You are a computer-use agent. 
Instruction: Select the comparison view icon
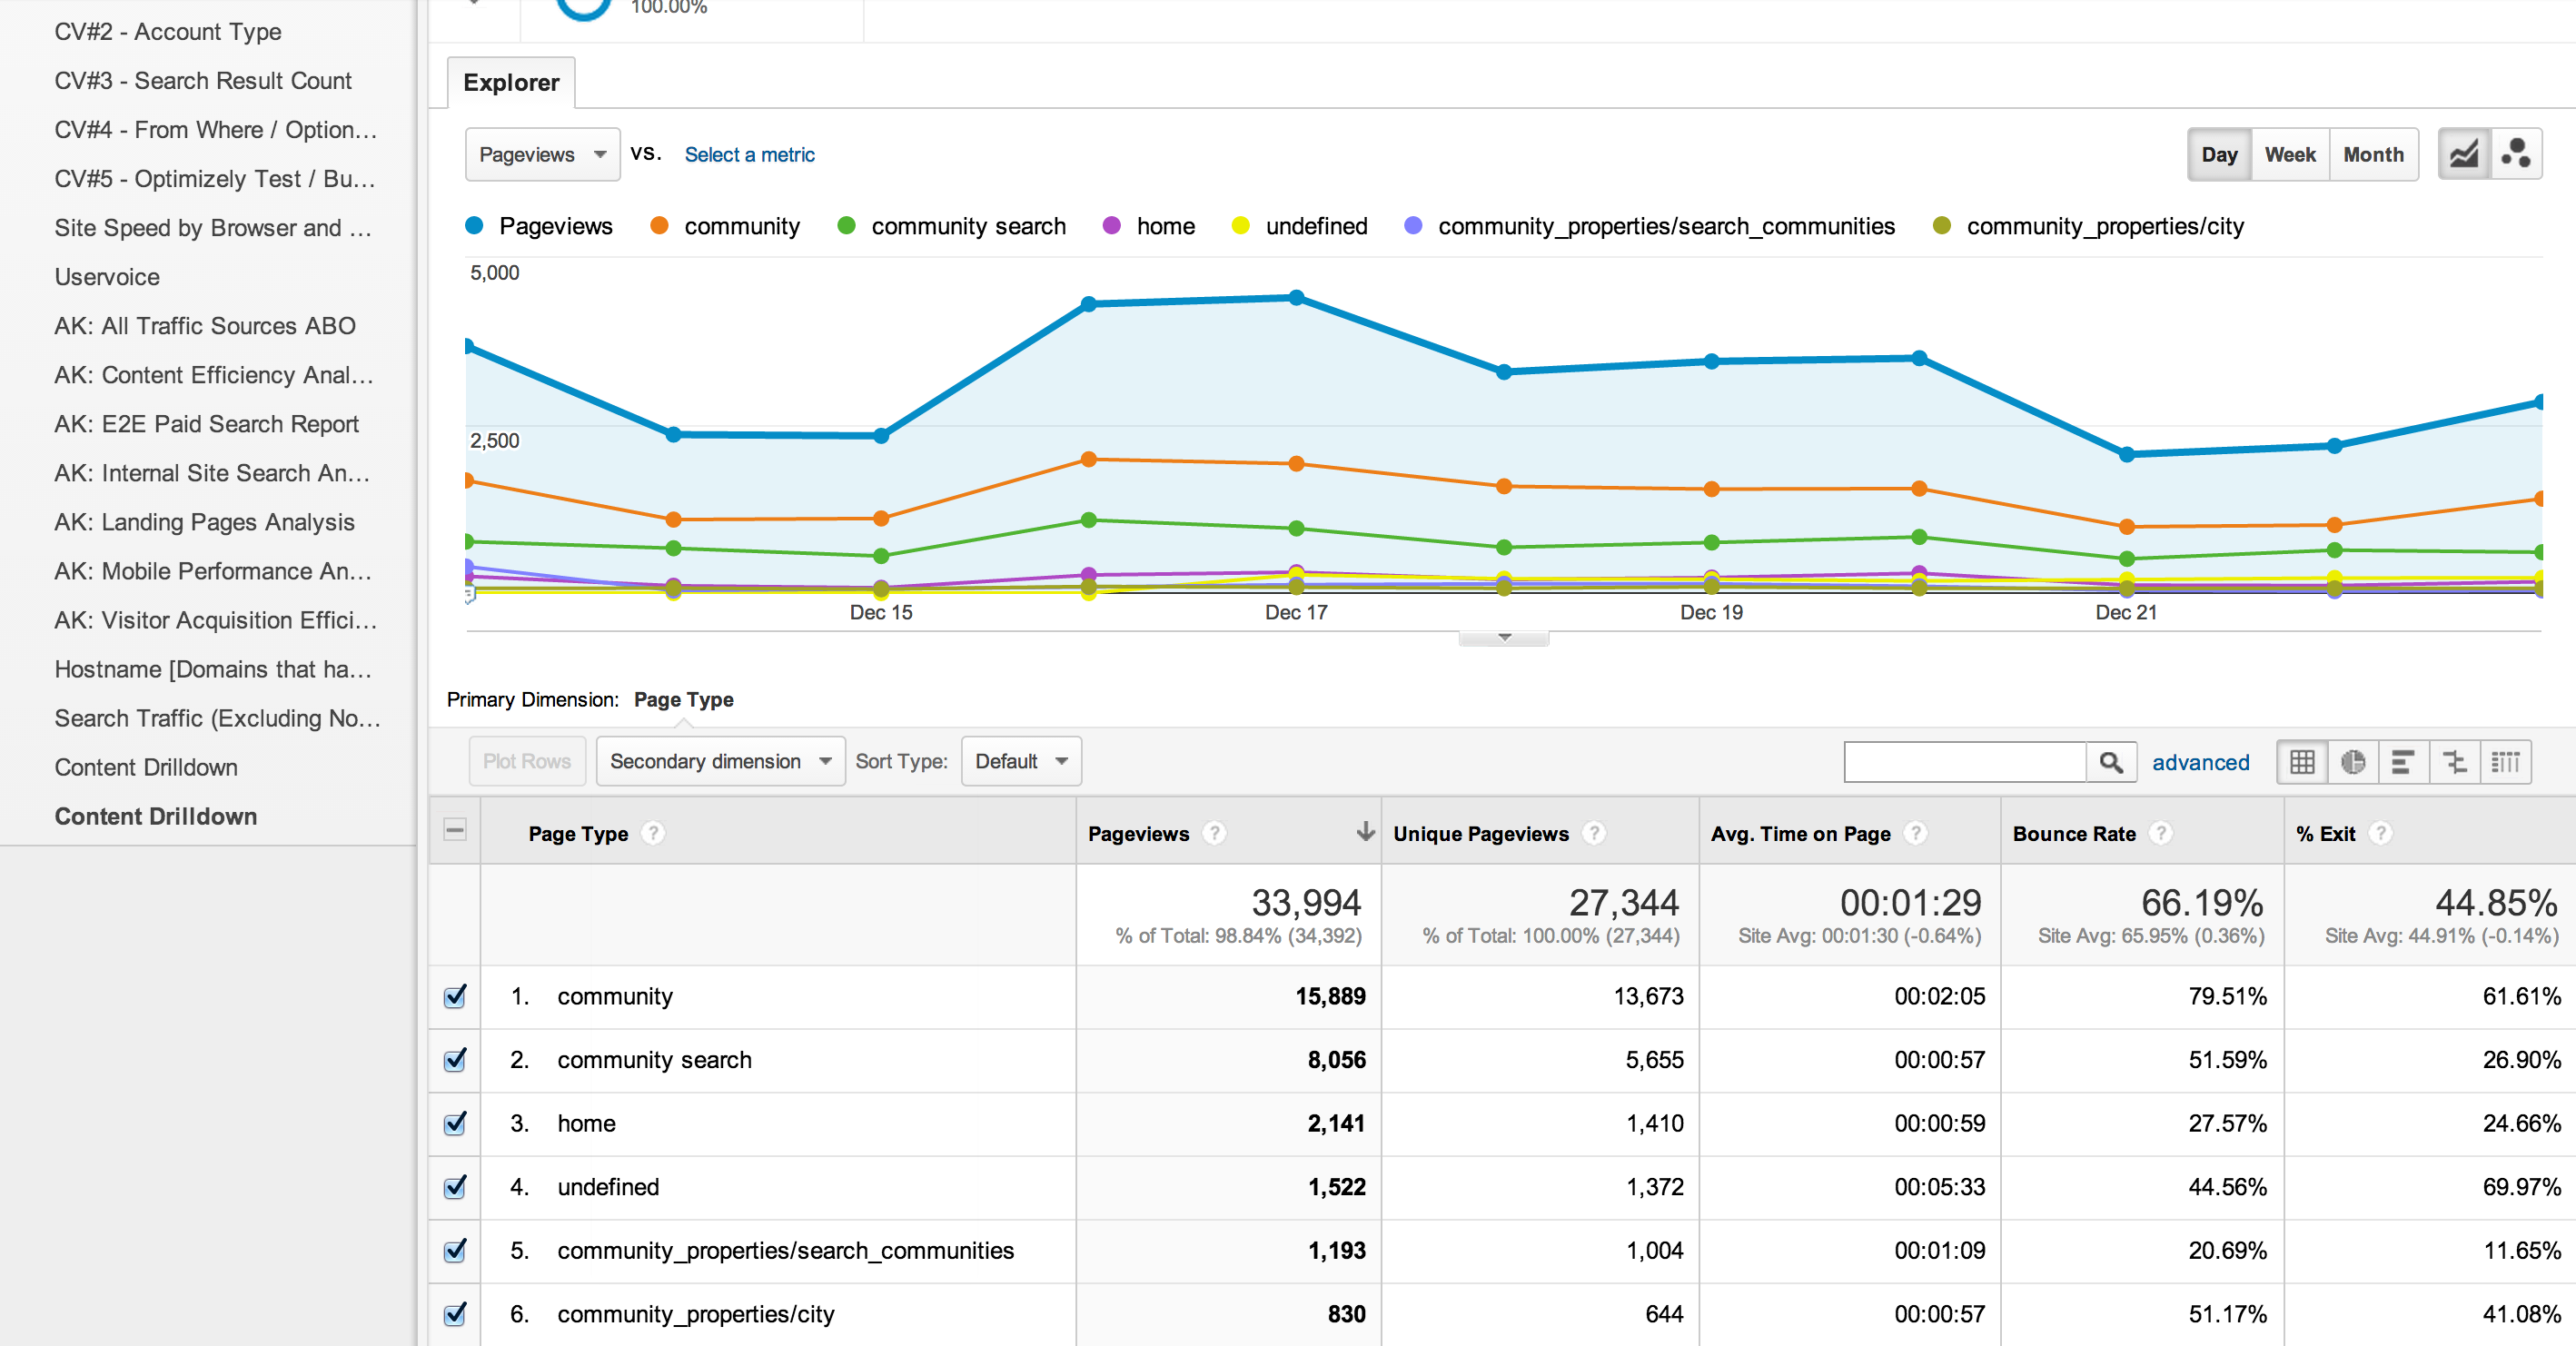point(2454,762)
